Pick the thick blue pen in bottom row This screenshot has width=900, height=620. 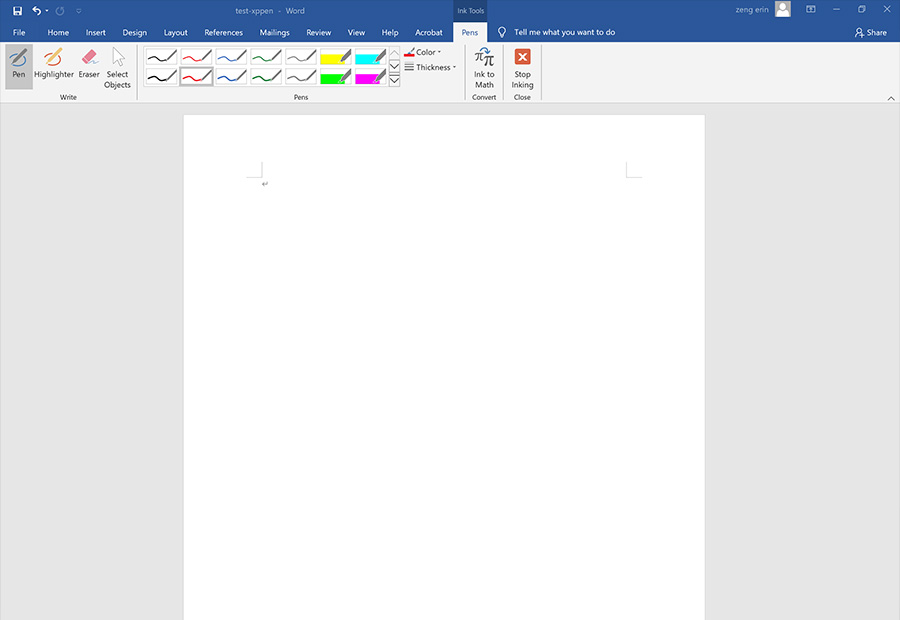click(x=231, y=76)
